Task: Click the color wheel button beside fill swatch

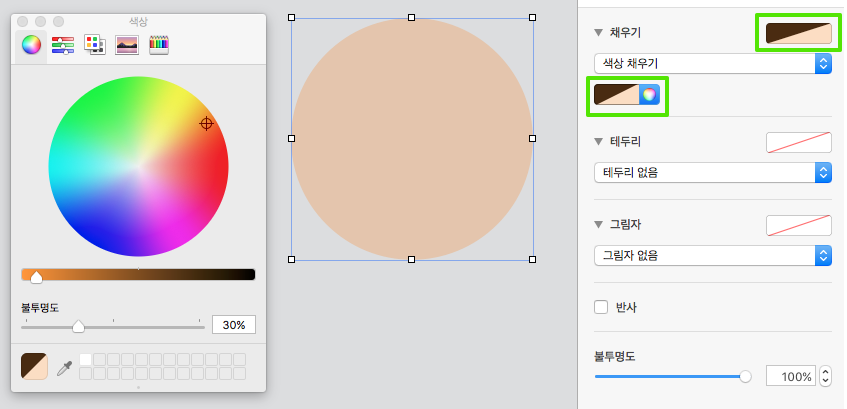Action: (650, 95)
